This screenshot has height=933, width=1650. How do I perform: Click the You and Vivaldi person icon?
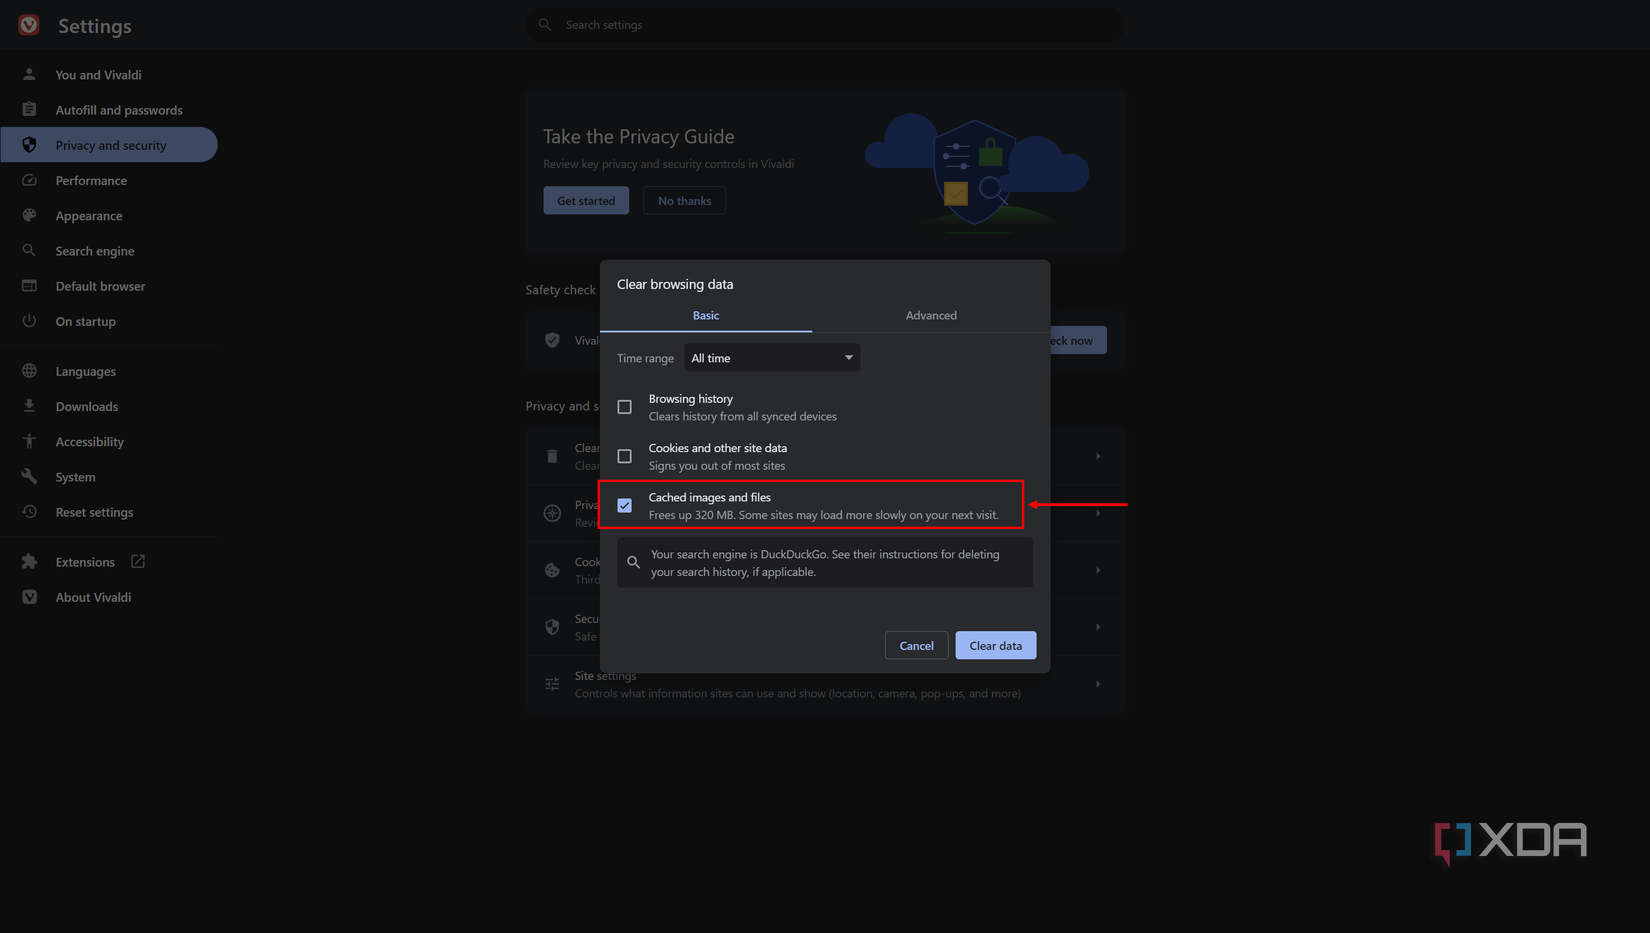pyautogui.click(x=29, y=75)
